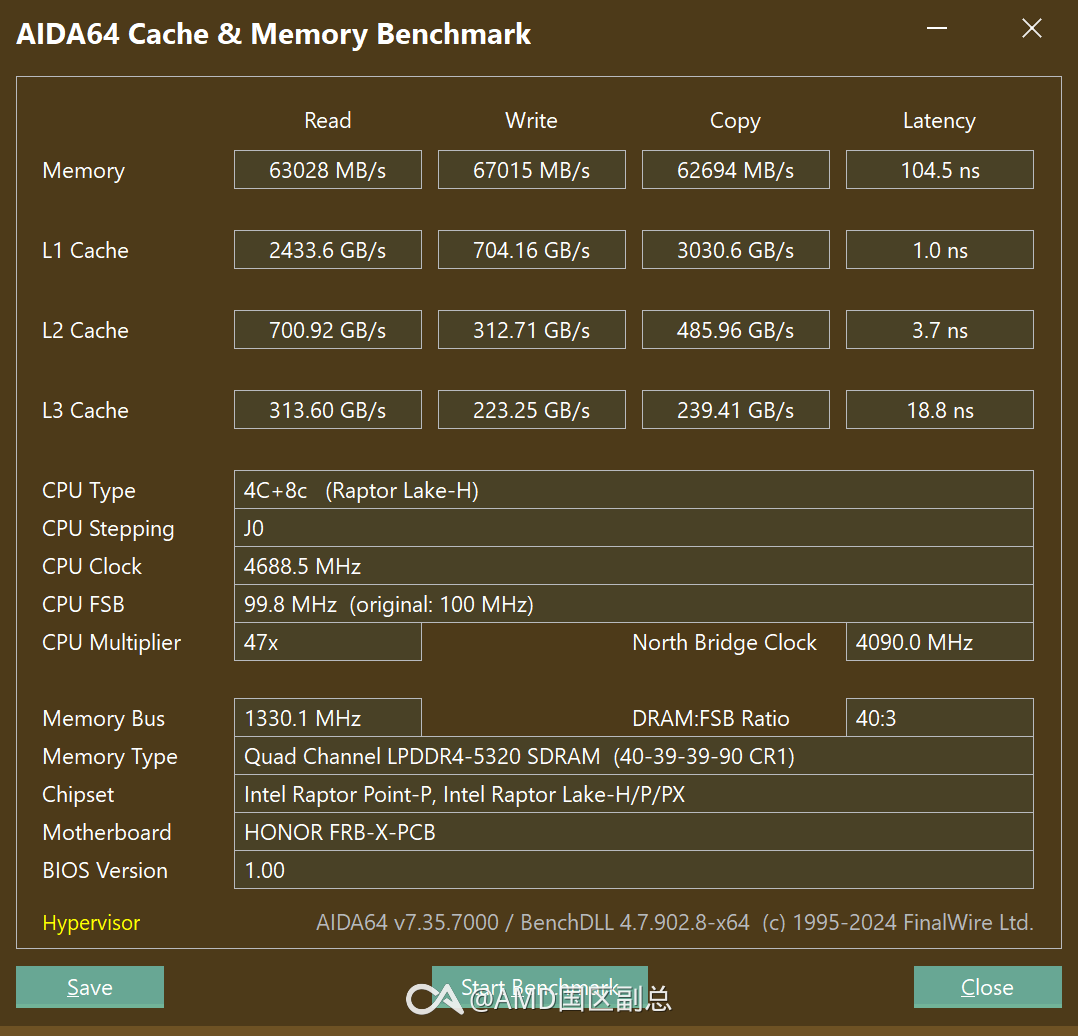Image resolution: width=1078 pixels, height=1036 pixels.
Task: Click the Save button
Action: pos(90,987)
